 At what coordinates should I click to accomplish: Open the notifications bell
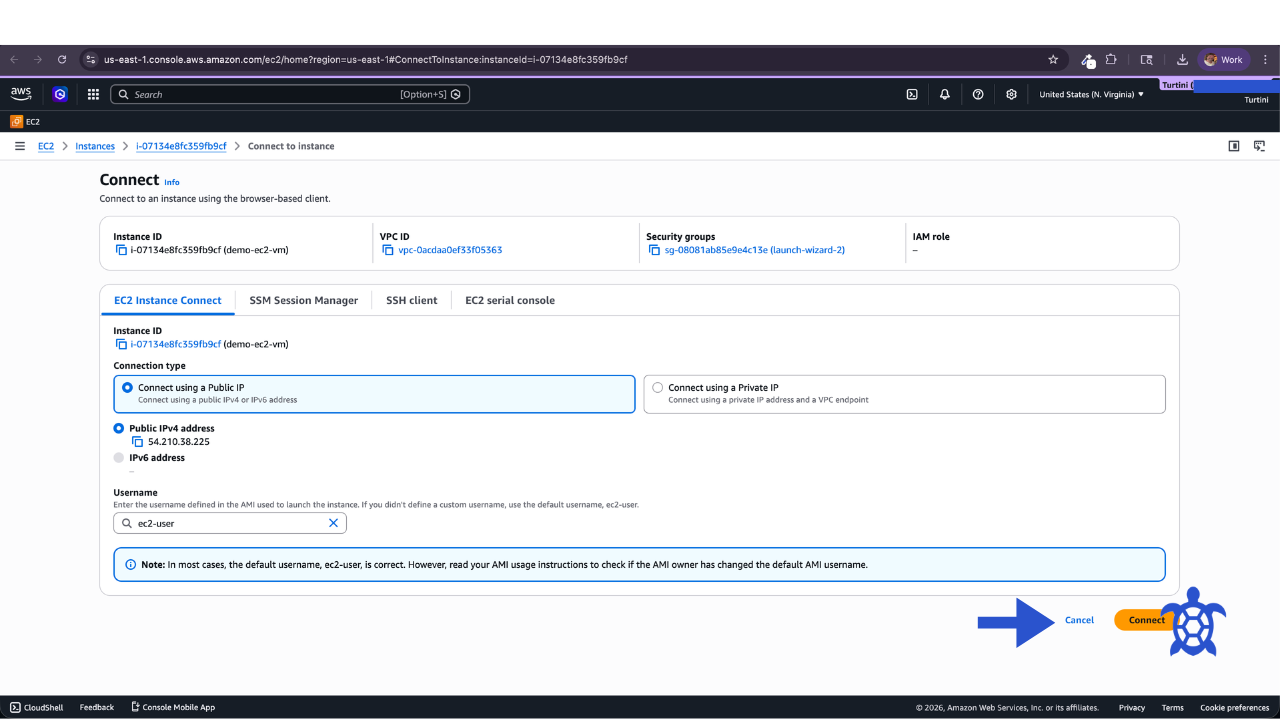(945, 94)
